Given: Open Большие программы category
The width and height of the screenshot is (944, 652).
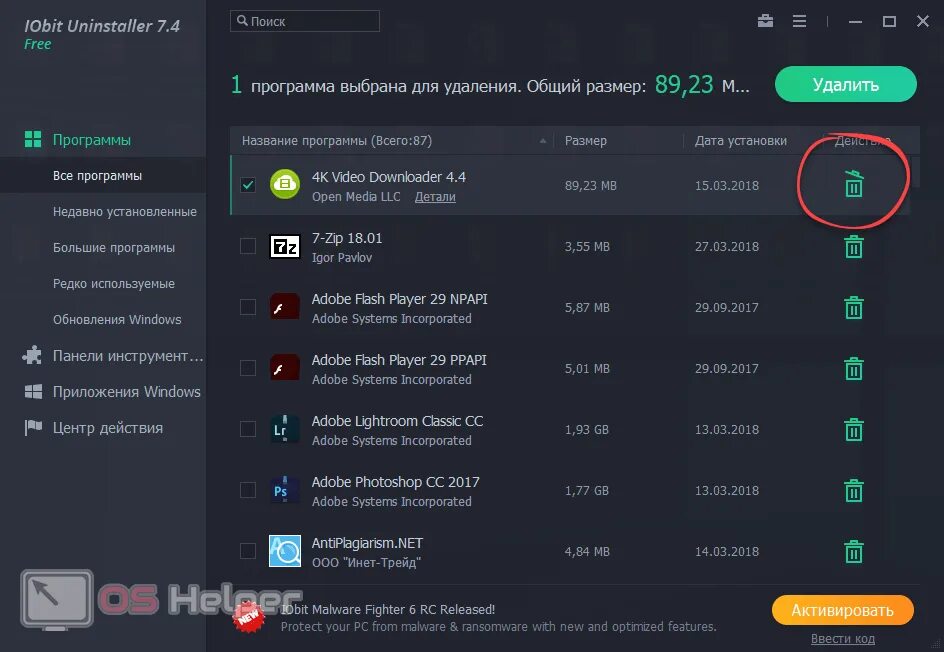Looking at the screenshot, I should tap(114, 247).
